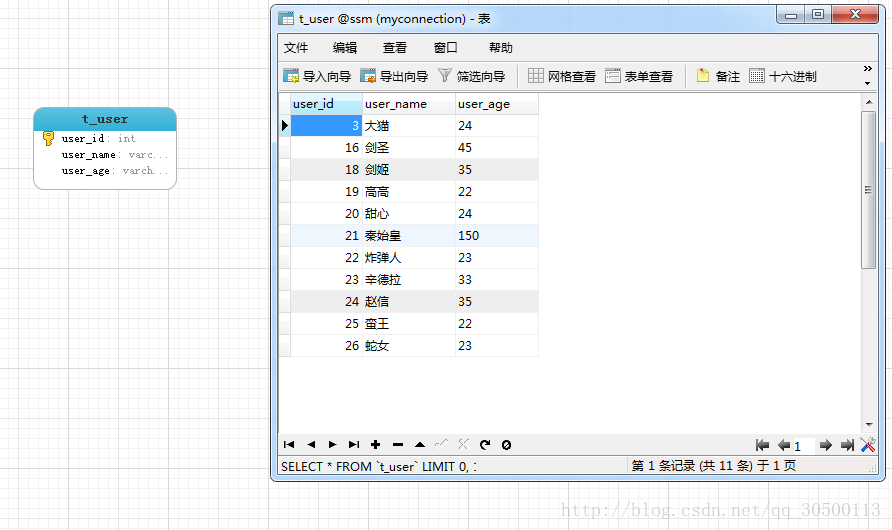Click the vertical scrollbar thumb
892x530 pixels.
[x=869, y=190]
